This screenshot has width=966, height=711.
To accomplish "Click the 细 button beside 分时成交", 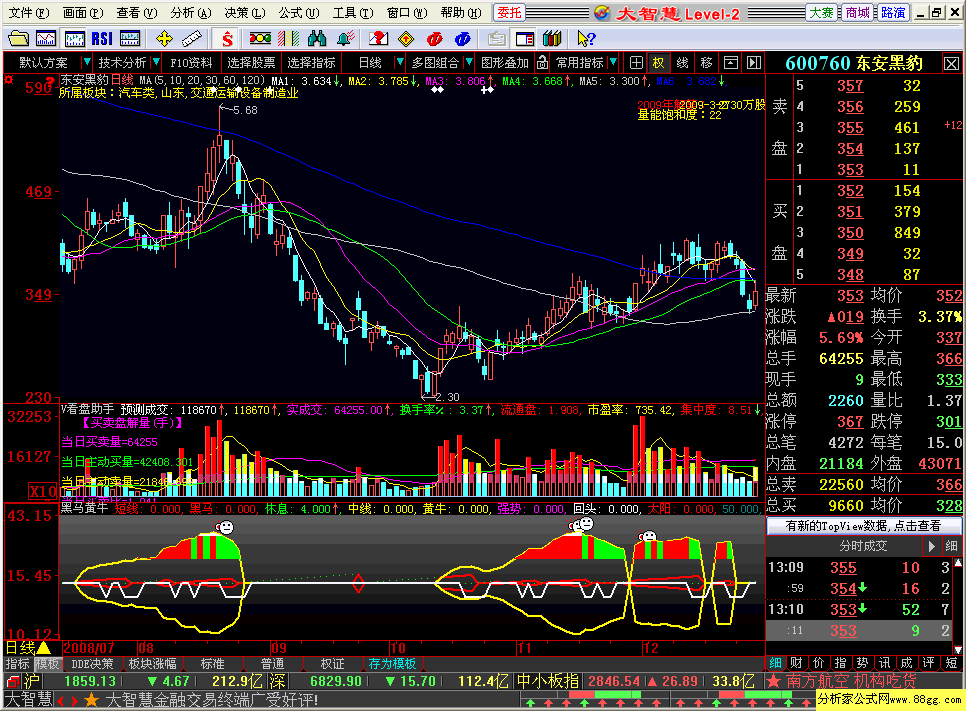I will coord(951,546).
